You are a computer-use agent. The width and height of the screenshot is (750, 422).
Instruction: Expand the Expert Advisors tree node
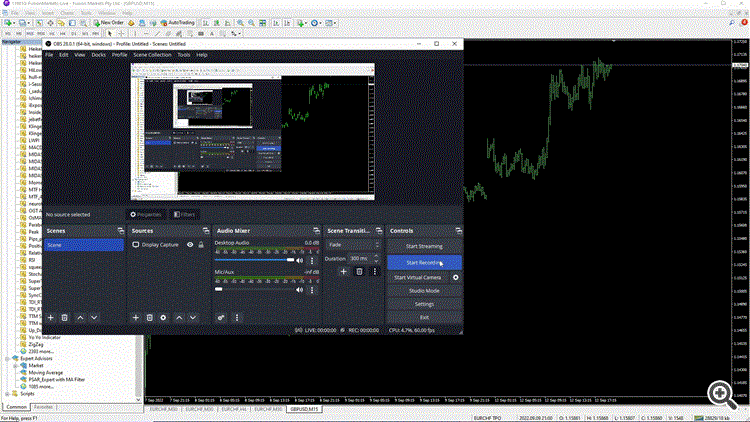pos(7,358)
